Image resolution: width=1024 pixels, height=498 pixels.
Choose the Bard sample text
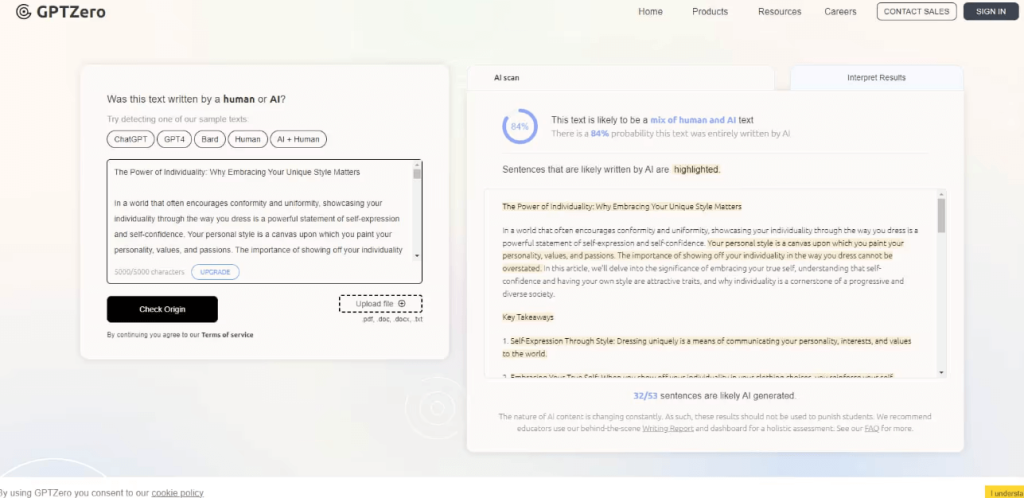[210, 140]
